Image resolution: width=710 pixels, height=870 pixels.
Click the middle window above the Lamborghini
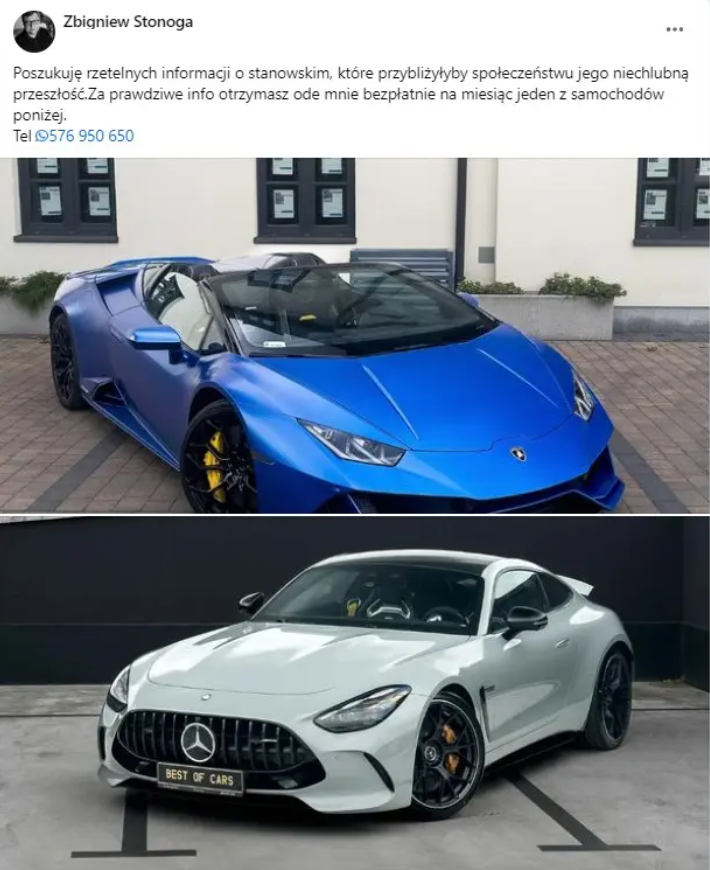click(x=306, y=201)
